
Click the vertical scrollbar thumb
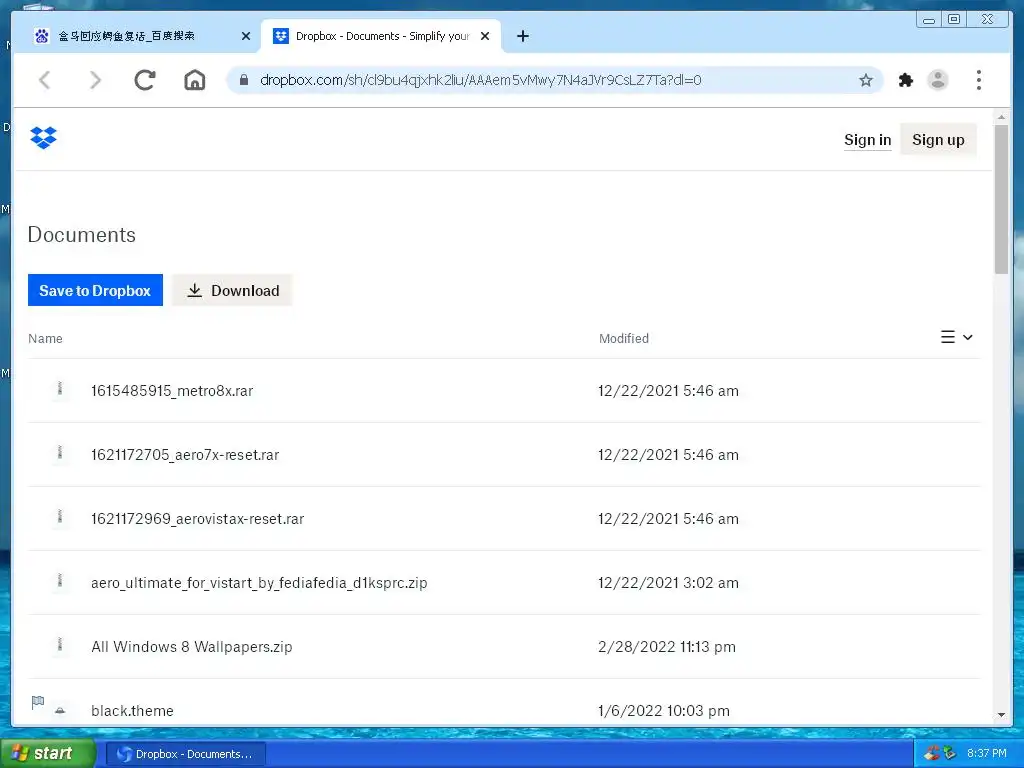coord(1001,199)
